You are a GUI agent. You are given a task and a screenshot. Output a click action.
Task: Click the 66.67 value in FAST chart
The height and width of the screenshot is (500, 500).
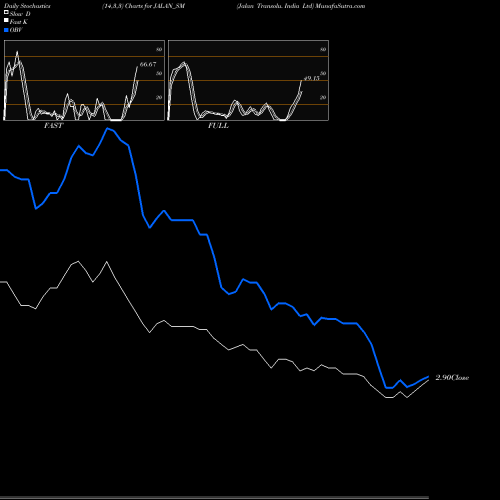coord(148,64)
